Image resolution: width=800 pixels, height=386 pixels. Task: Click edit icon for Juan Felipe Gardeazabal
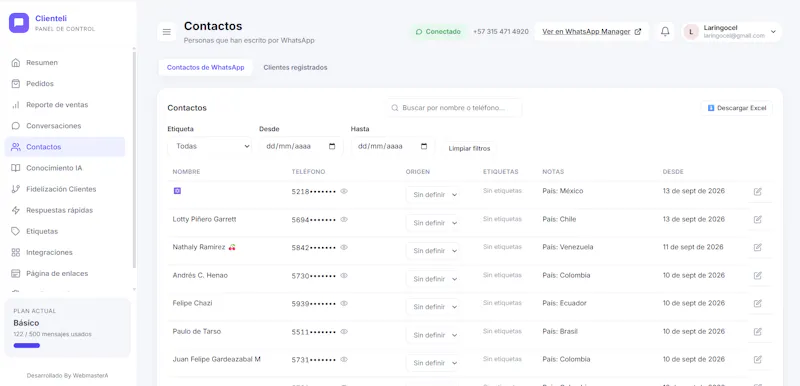click(x=758, y=359)
